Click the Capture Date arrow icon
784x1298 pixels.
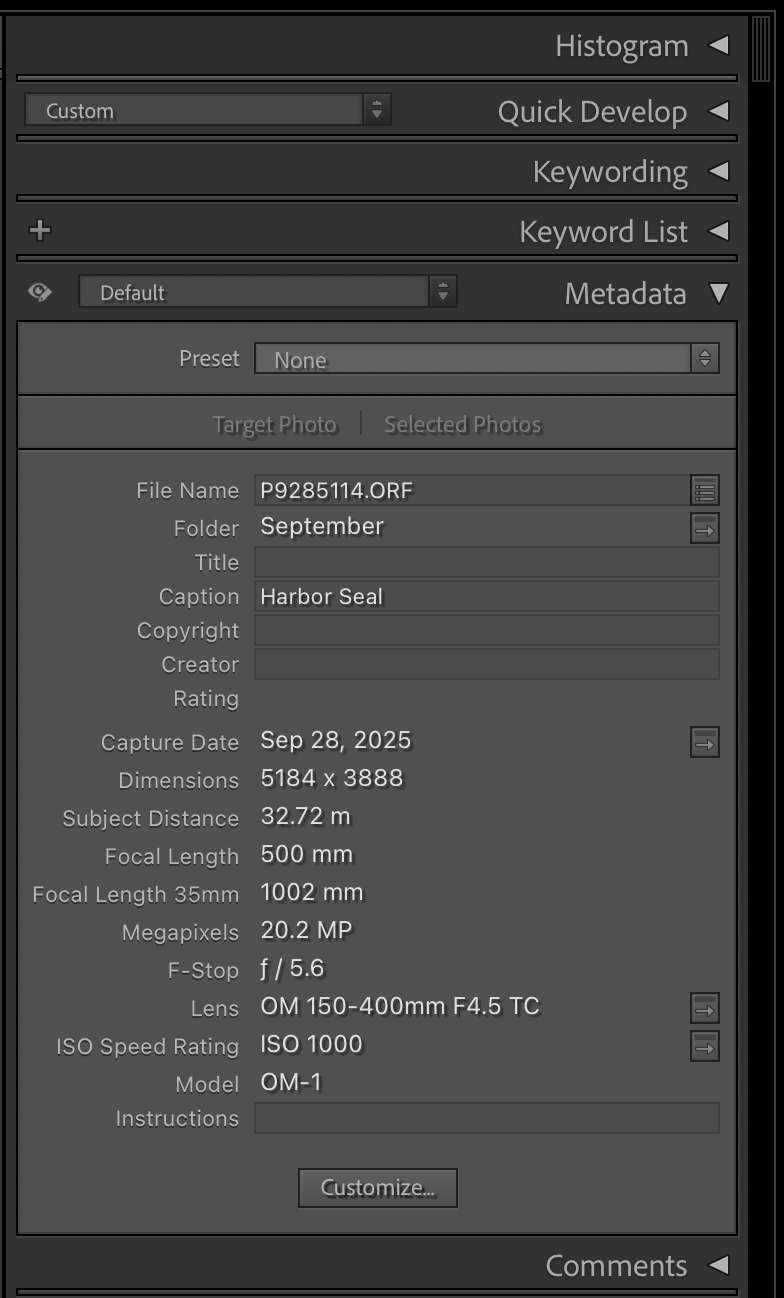tap(705, 742)
